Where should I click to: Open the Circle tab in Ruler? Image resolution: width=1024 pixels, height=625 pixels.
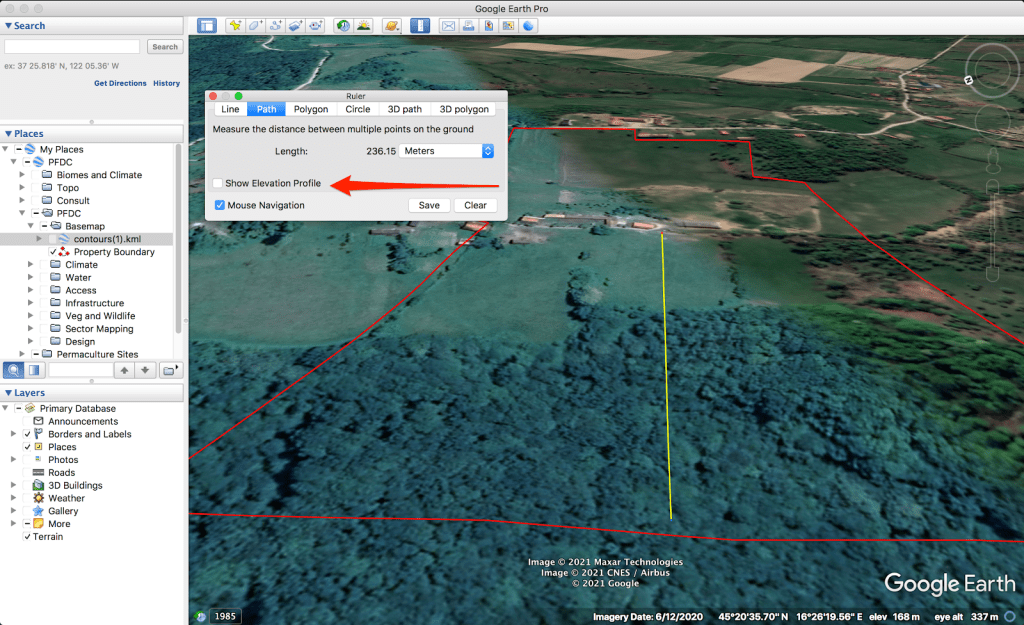(358, 109)
